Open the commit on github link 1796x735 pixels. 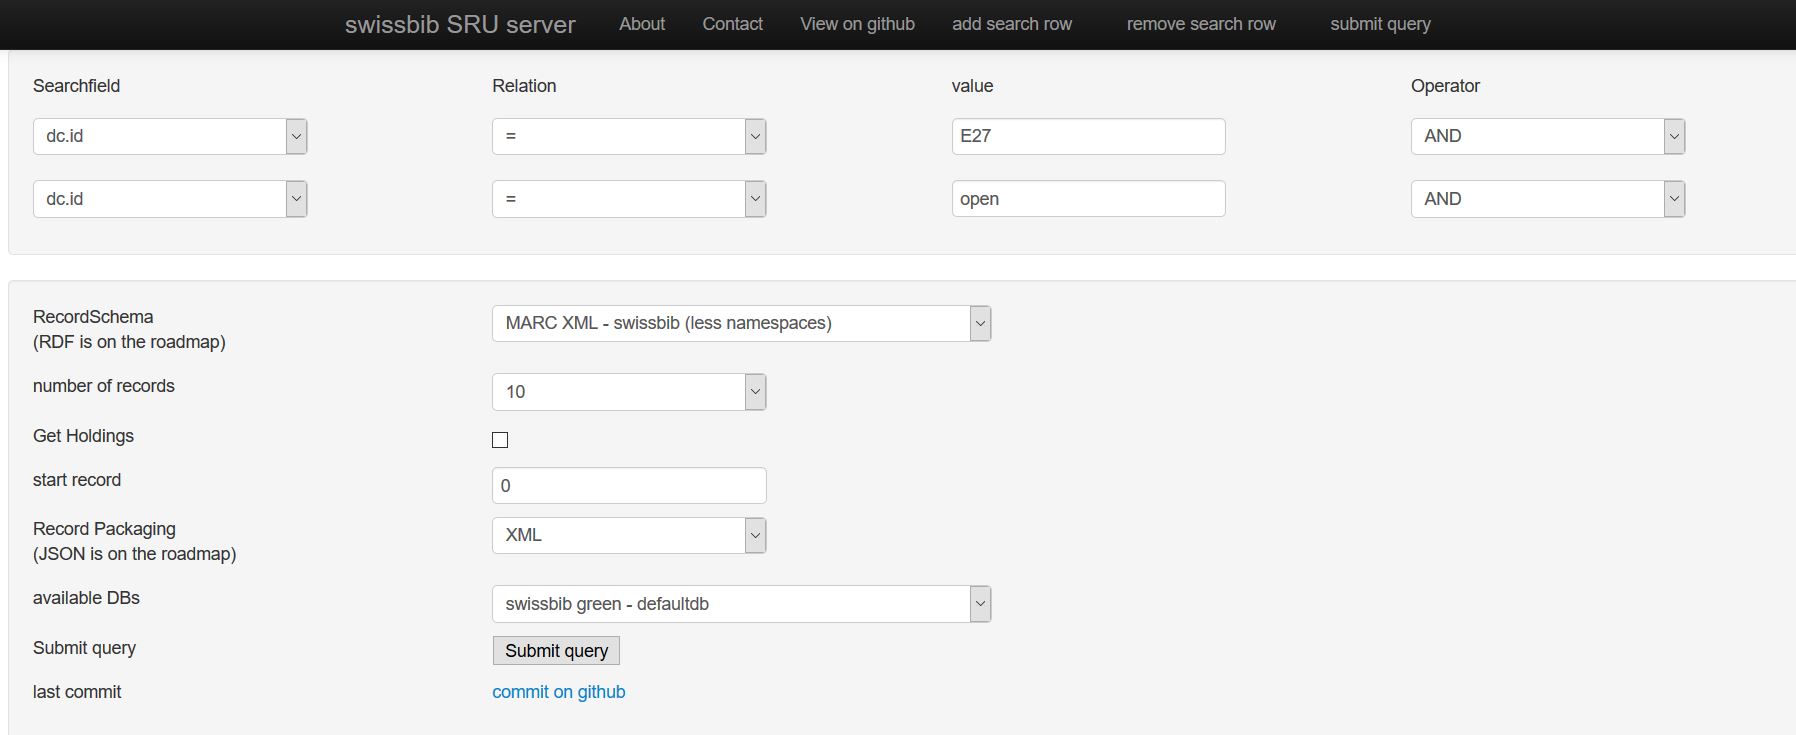558,692
